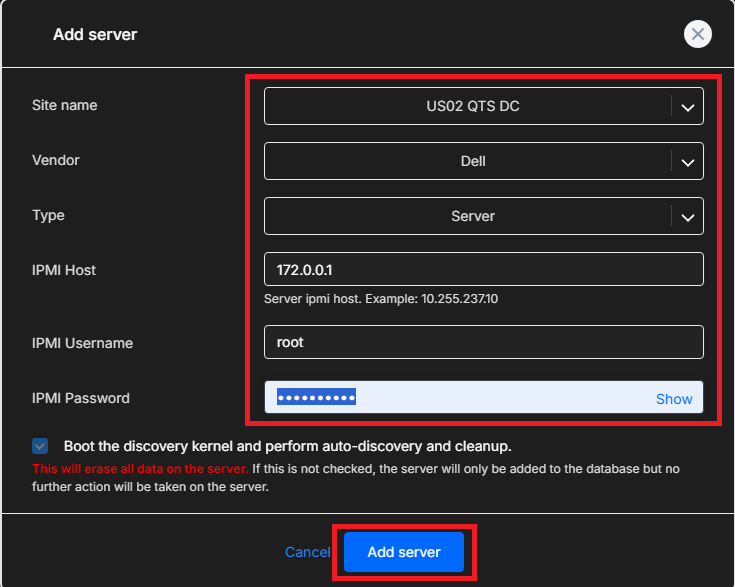
Task: Click the chevron arrow on Vendor selector
Action: (687, 161)
